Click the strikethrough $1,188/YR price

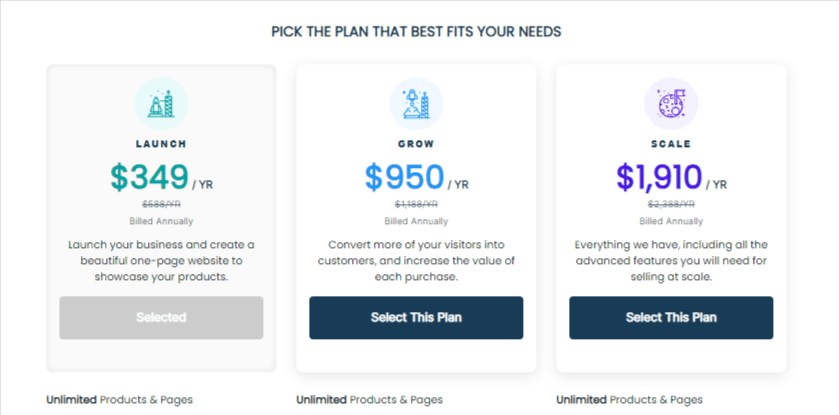(x=416, y=204)
